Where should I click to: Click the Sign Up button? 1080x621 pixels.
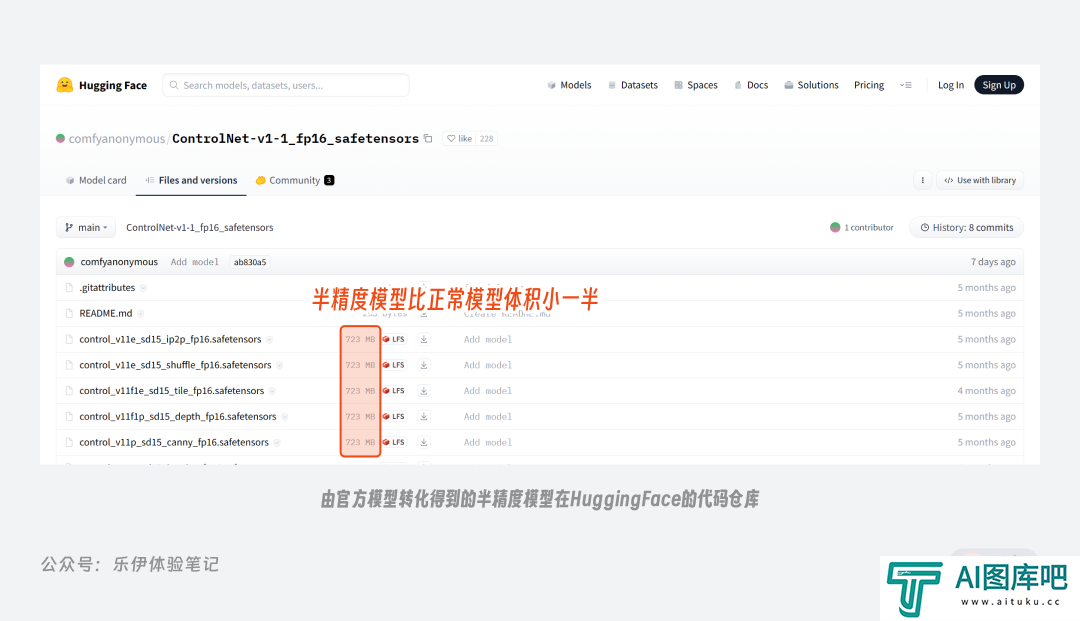point(999,85)
